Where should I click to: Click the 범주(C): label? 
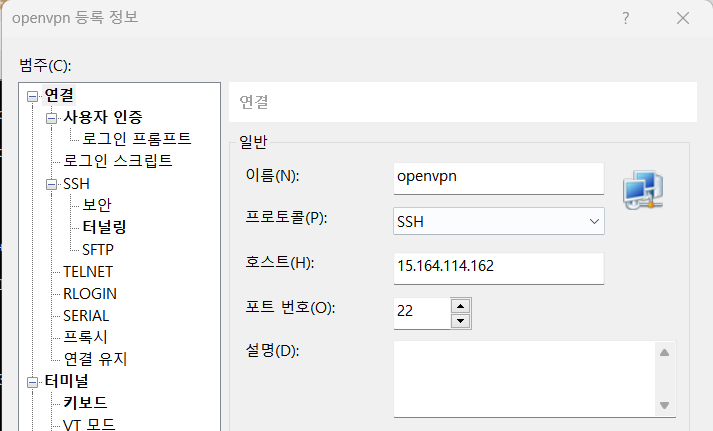[x=45, y=65]
